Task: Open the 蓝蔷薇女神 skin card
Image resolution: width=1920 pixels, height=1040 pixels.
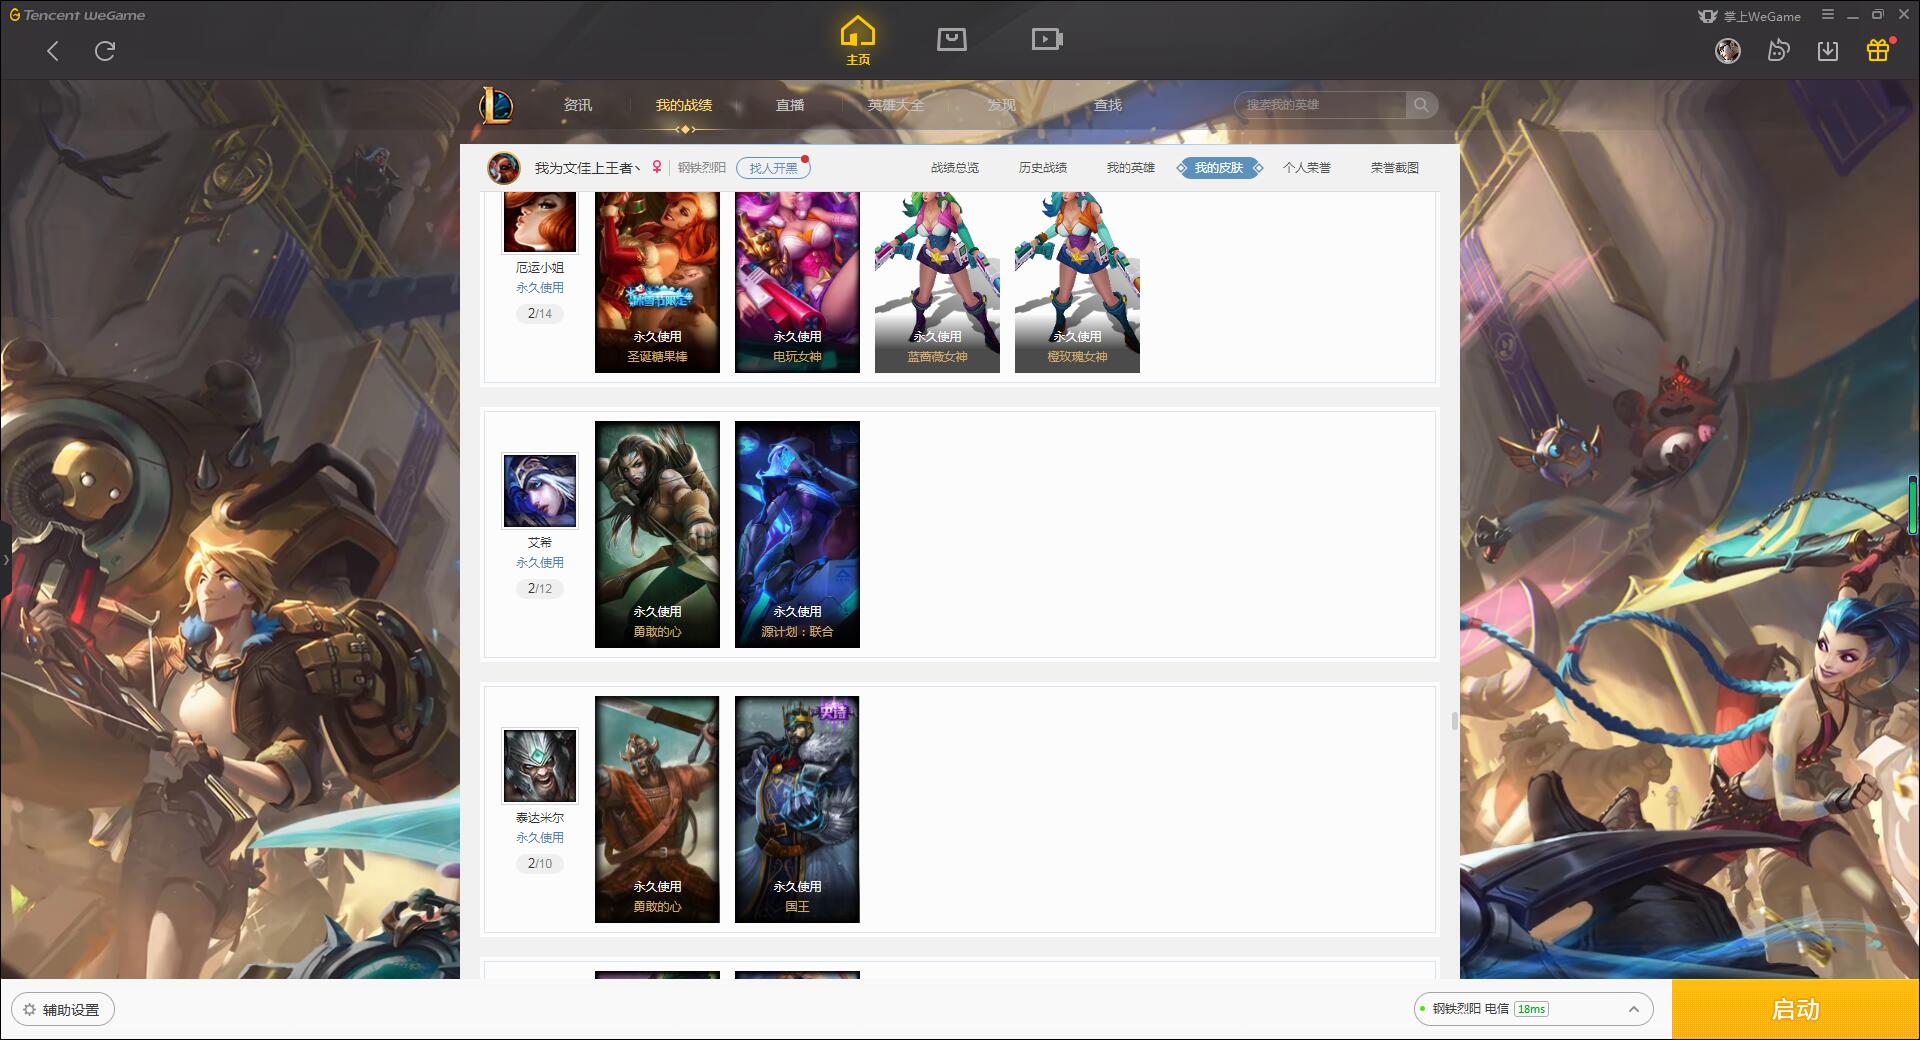Action: [937, 282]
